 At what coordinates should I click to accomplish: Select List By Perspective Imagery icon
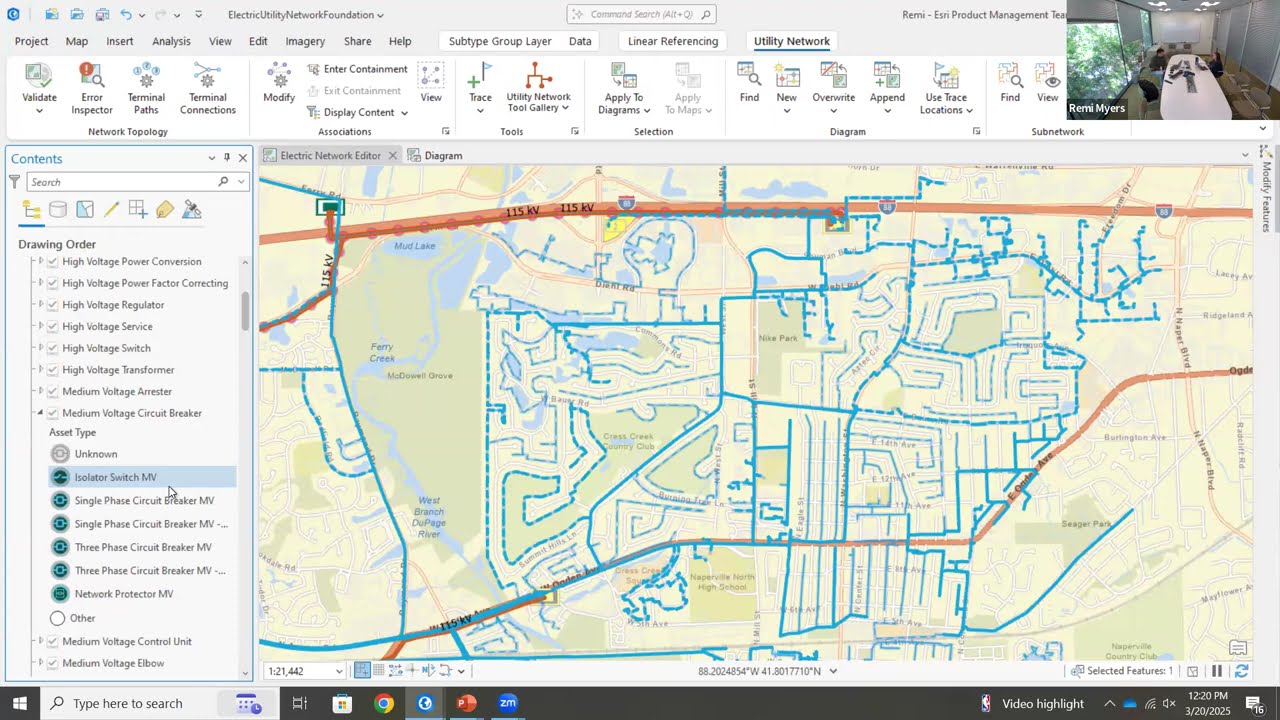pyautogui.click(x=192, y=209)
